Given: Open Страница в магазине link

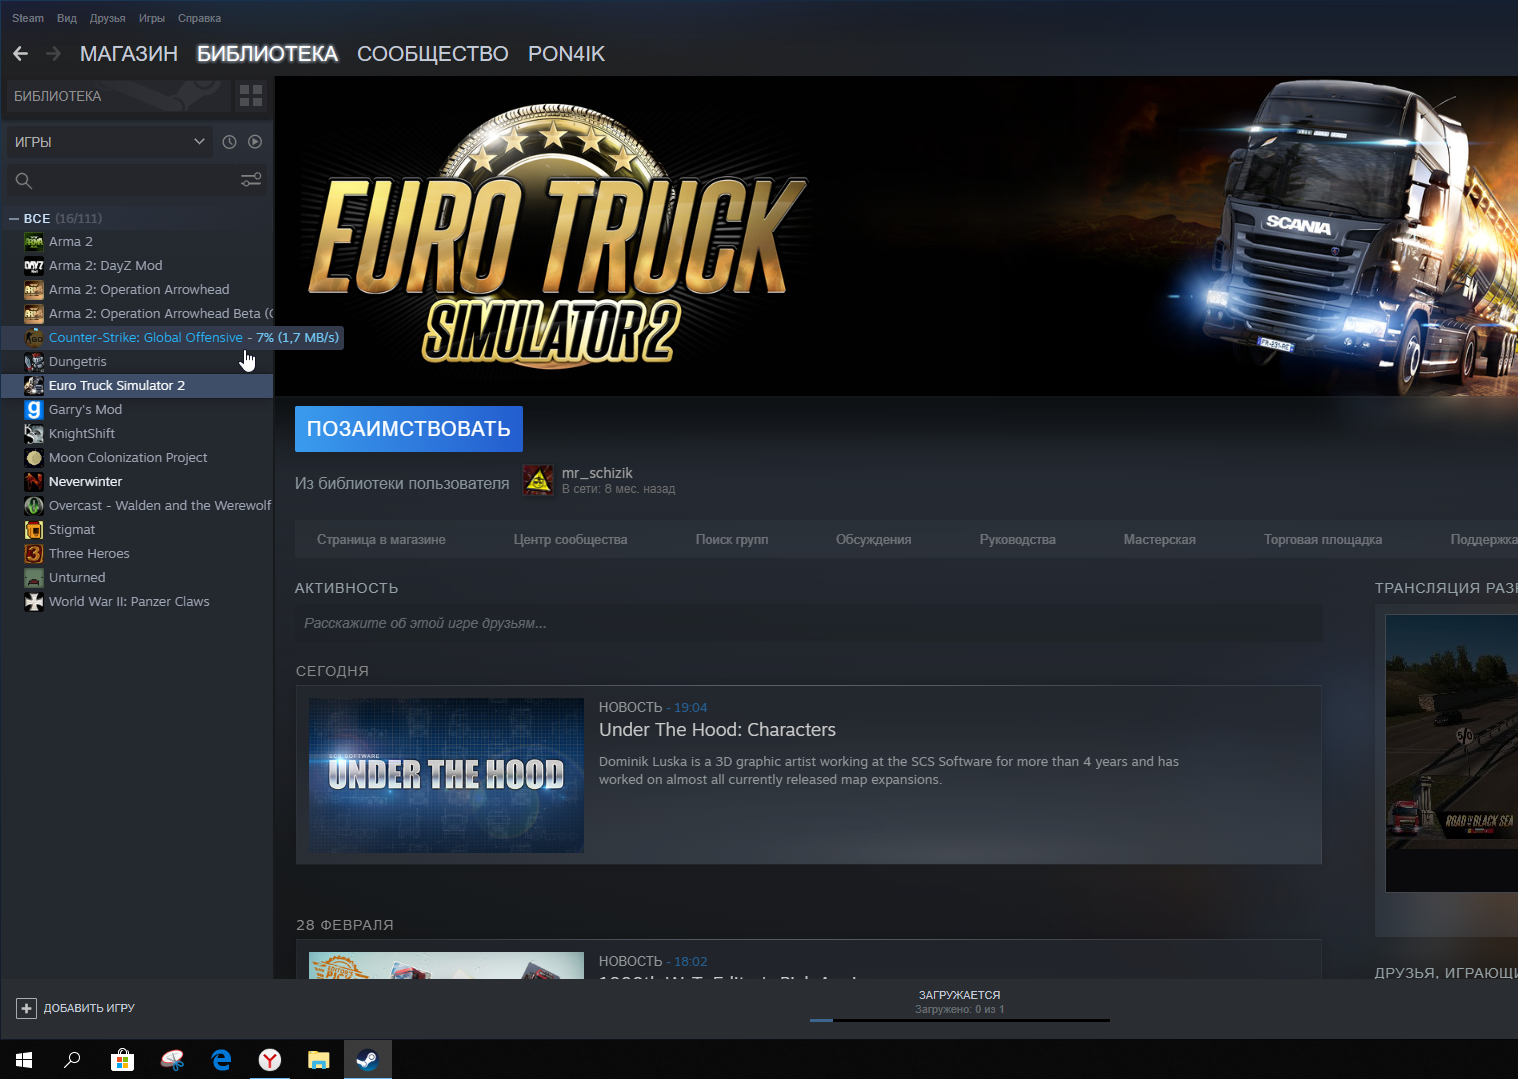Looking at the screenshot, I should (381, 540).
